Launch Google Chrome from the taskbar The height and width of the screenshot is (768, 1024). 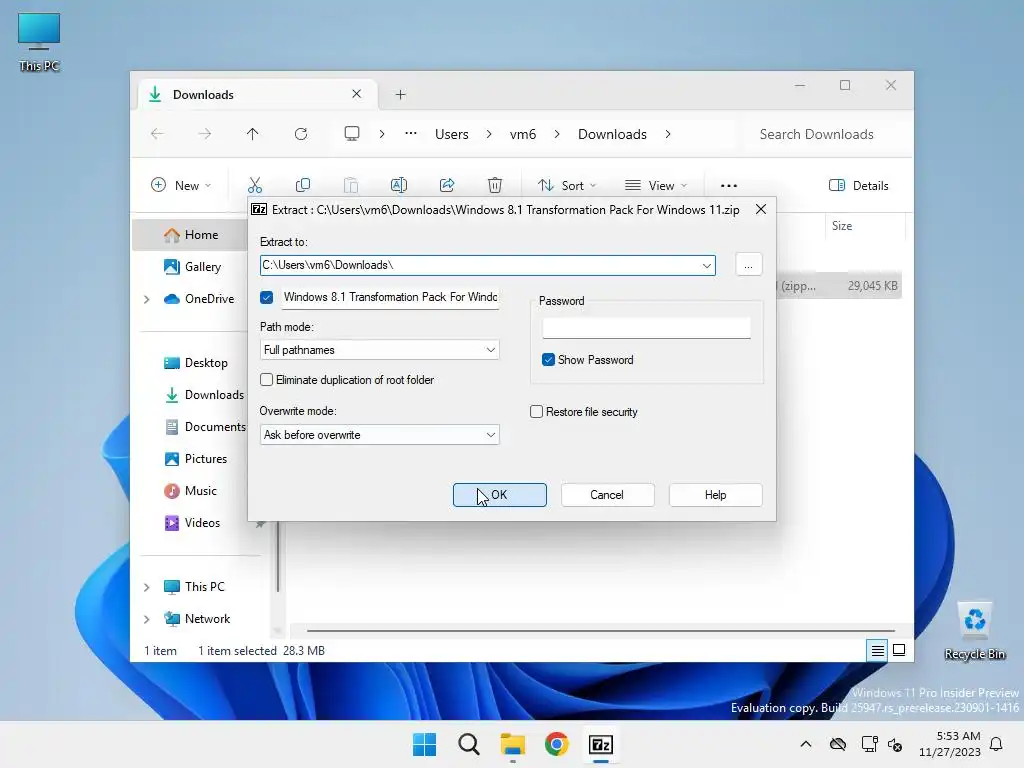point(556,744)
